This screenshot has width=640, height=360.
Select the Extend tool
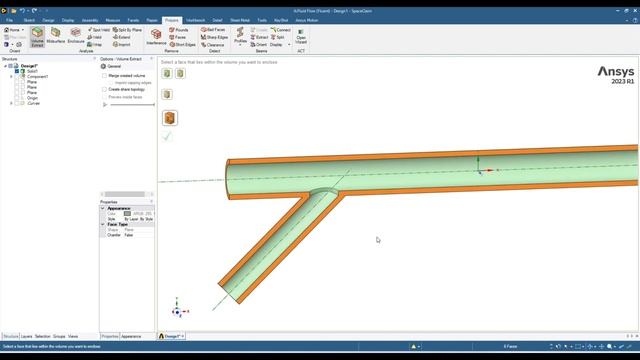coord(122,37)
